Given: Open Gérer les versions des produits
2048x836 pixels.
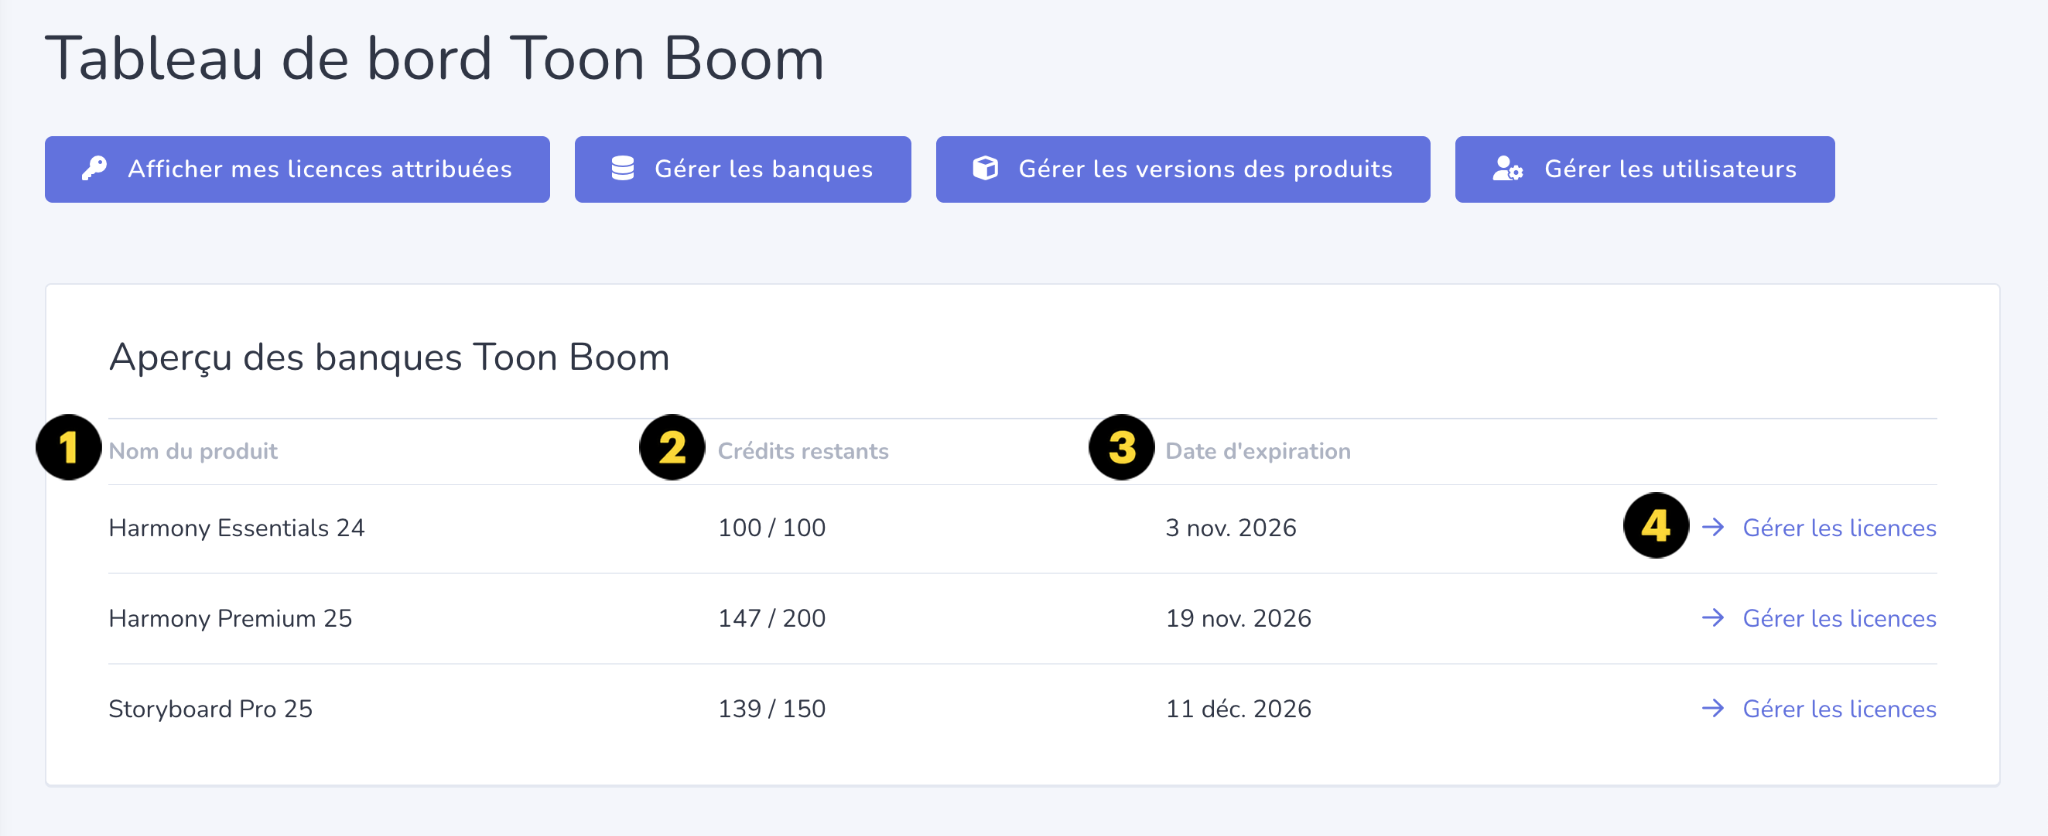Looking at the screenshot, I should tap(1183, 169).
